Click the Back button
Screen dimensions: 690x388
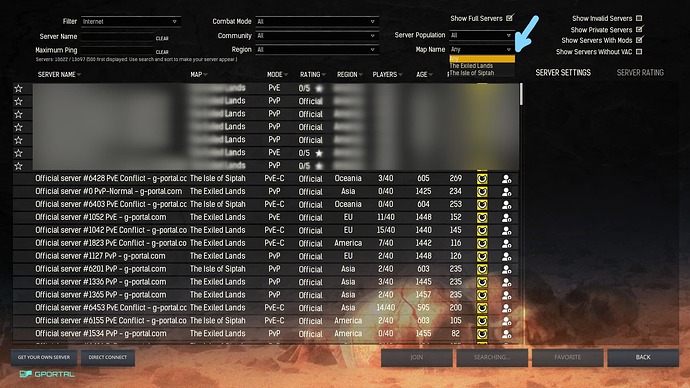[x=643, y=357]
